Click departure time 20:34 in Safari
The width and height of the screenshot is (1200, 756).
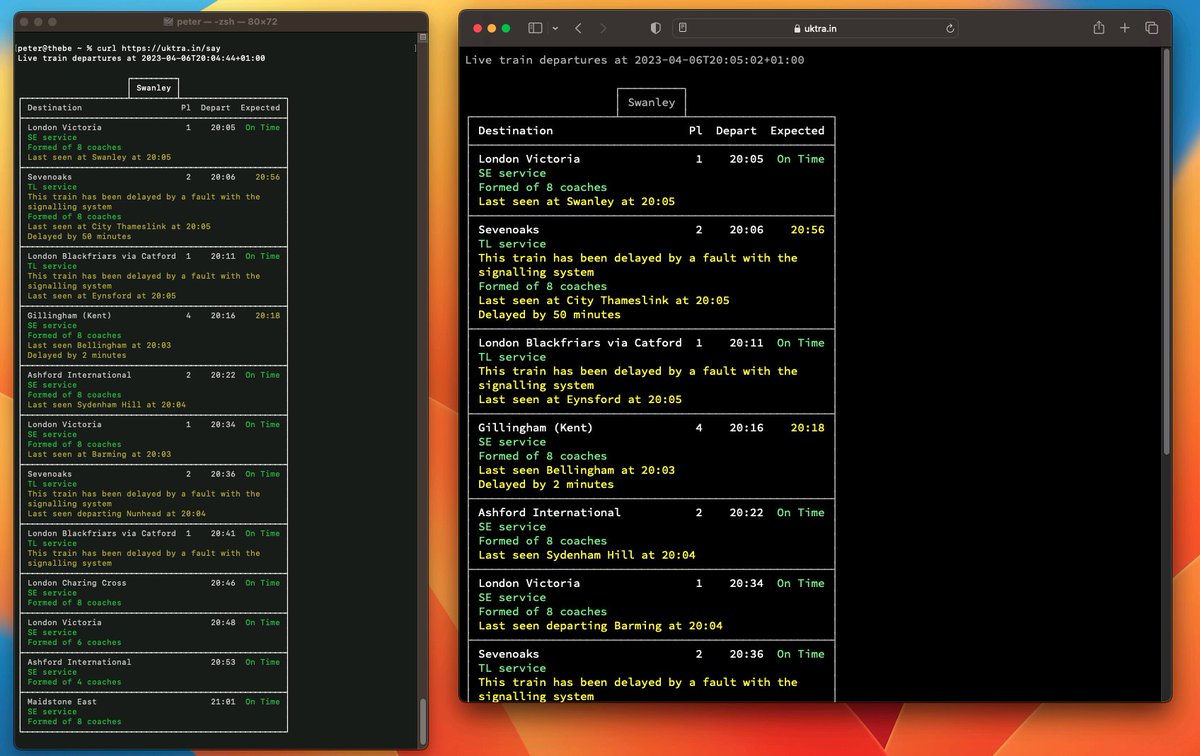click(746, 583)
